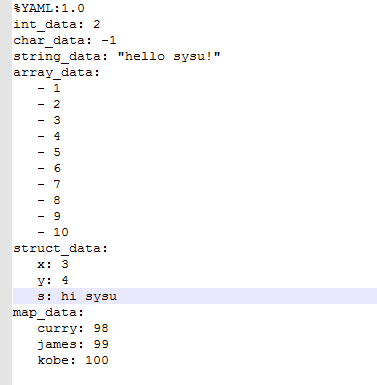
Task: Click the 'james: 99' entry
Action: (x=73, y=344)
